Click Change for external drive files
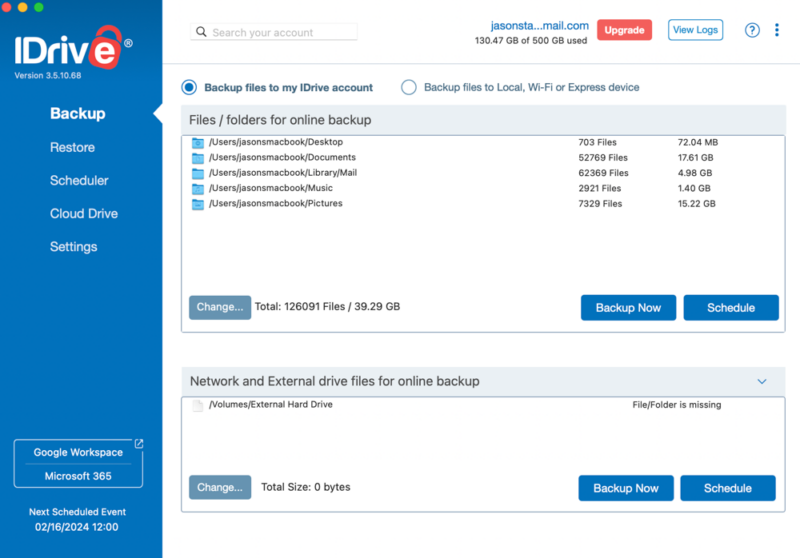The height and width of the screenshot is (558, 800). 220,487
